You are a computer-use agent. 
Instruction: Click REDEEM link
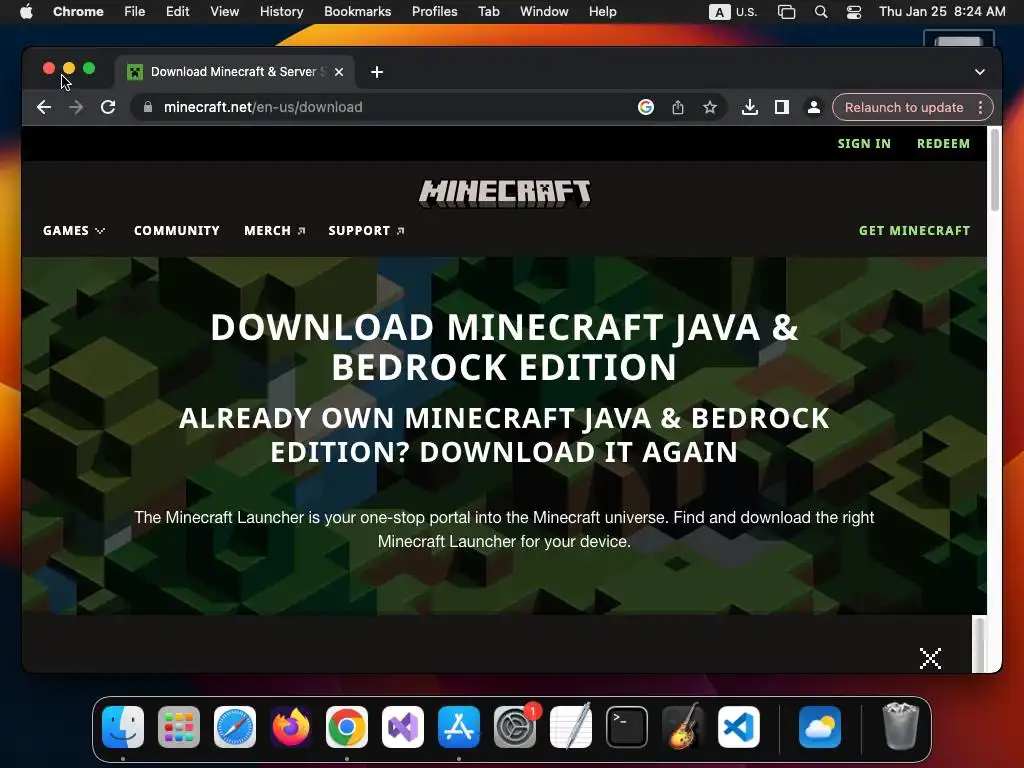click(x=943, y=144)
